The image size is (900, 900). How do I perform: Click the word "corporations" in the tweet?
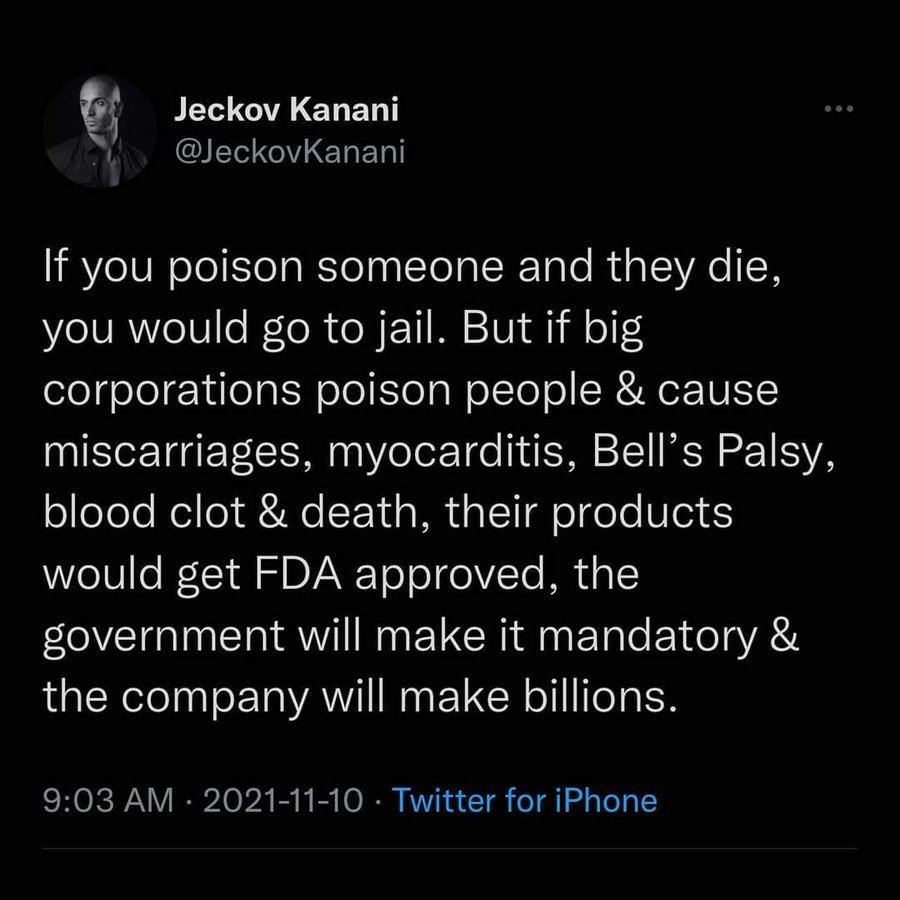click(179, 392)
